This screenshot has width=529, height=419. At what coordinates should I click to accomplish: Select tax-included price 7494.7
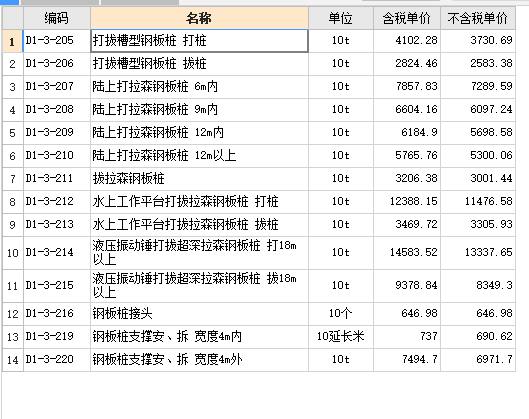click(407, 360)
